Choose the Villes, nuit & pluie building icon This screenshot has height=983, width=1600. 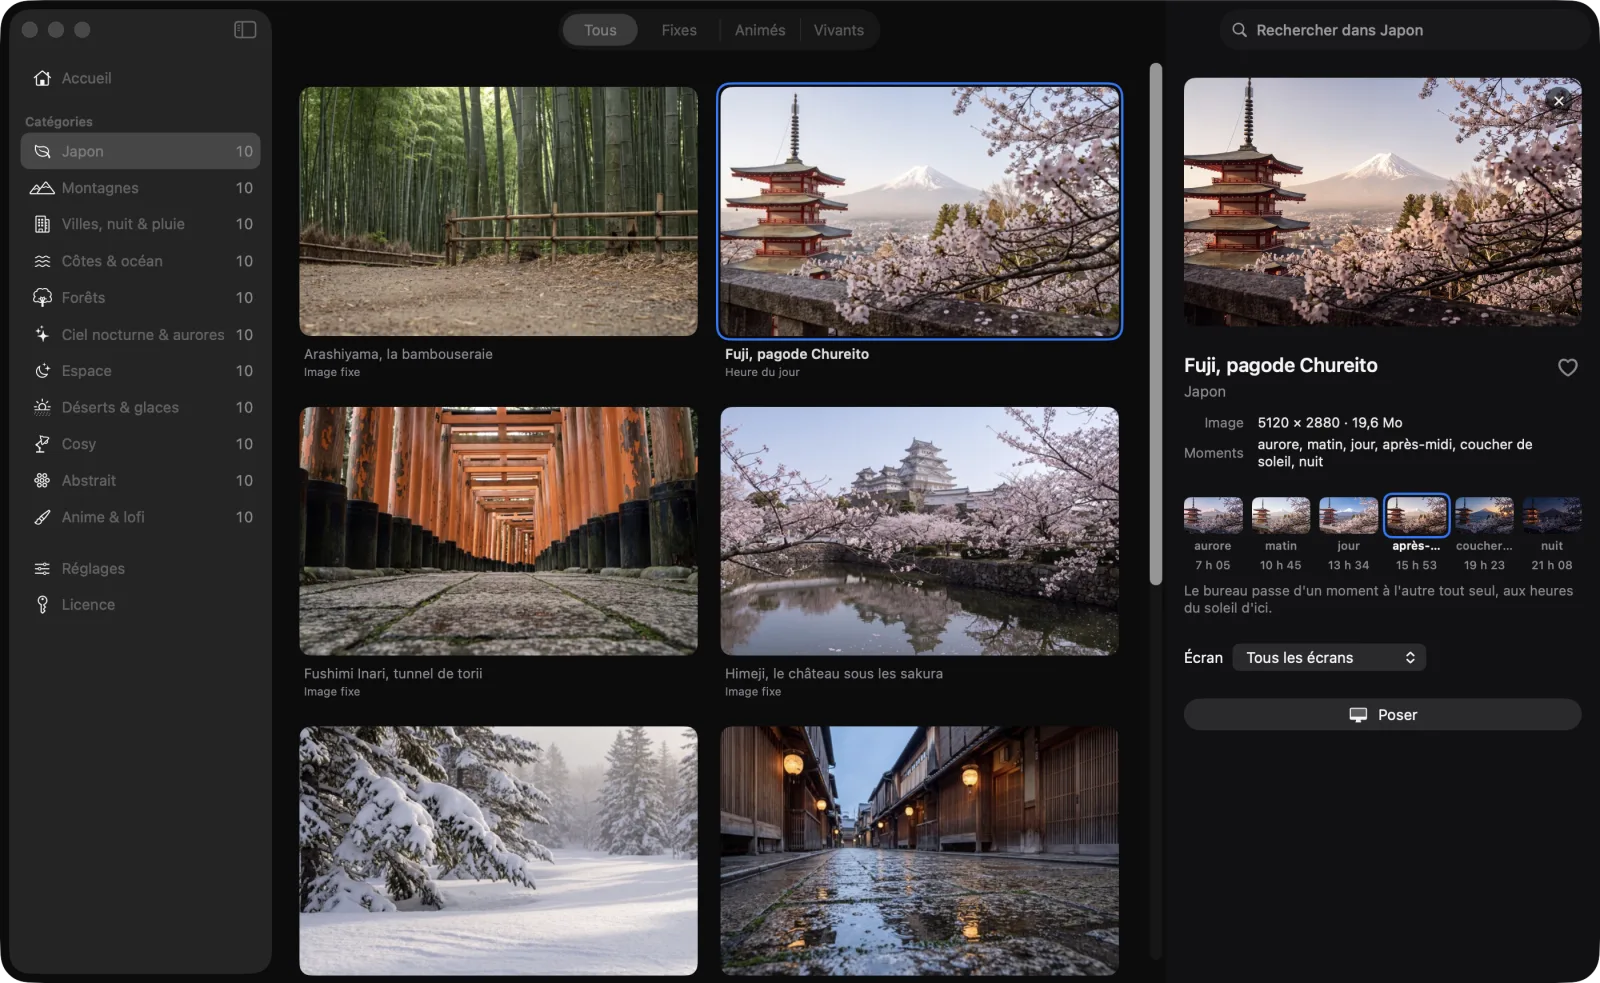coord(42,224)
